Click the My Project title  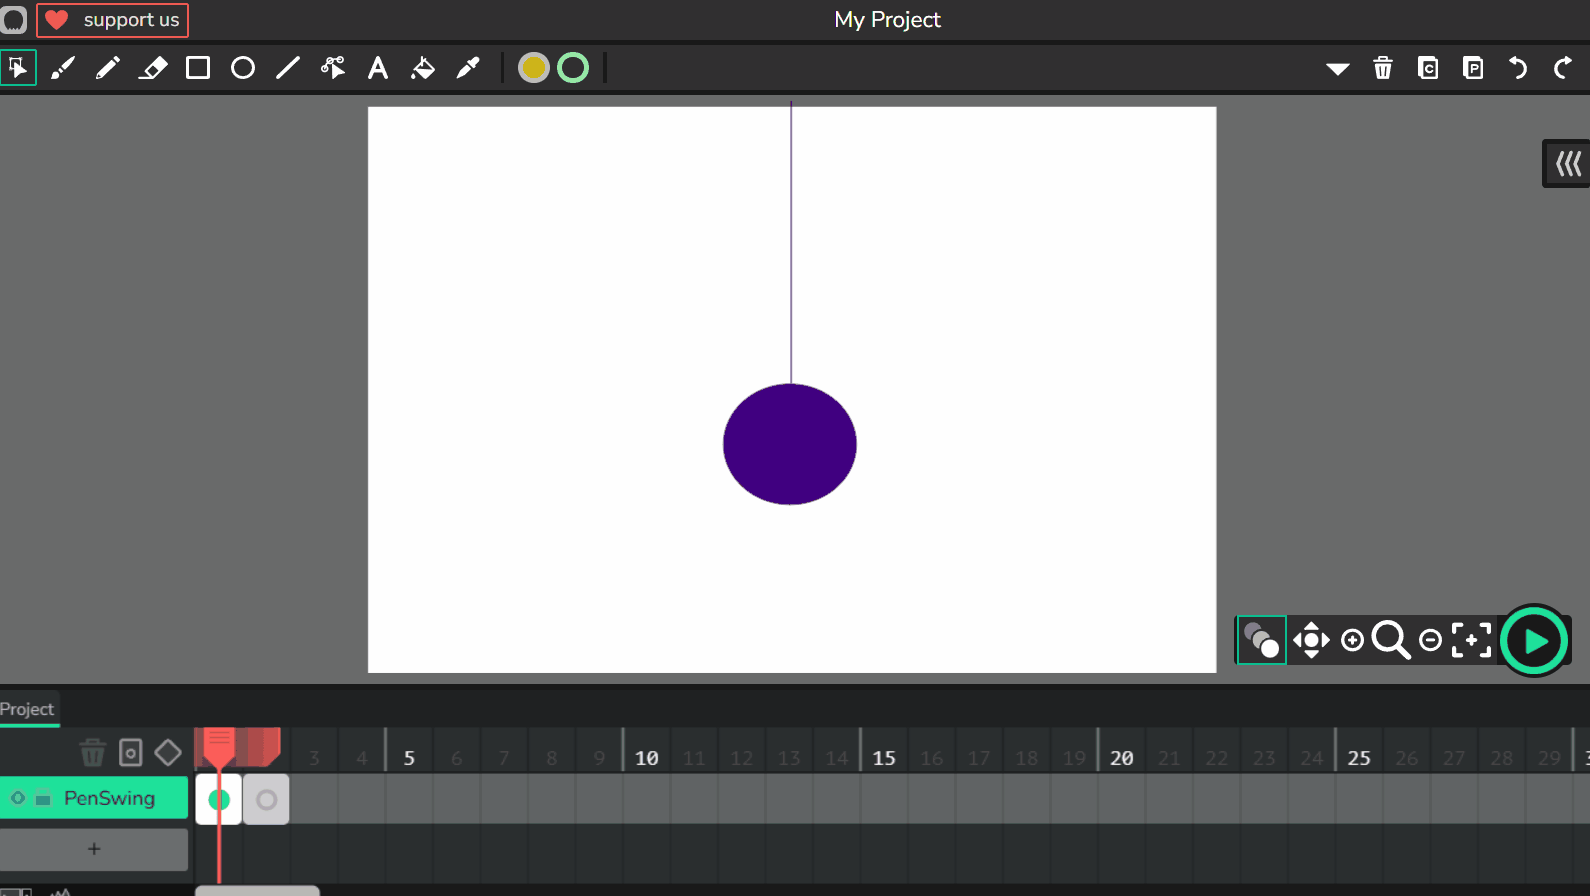(x=888, y=20)
